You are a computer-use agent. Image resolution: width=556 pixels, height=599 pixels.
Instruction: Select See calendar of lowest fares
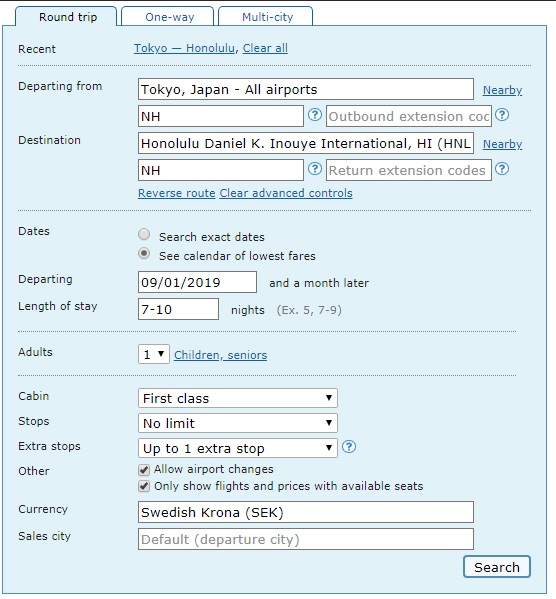144,253
